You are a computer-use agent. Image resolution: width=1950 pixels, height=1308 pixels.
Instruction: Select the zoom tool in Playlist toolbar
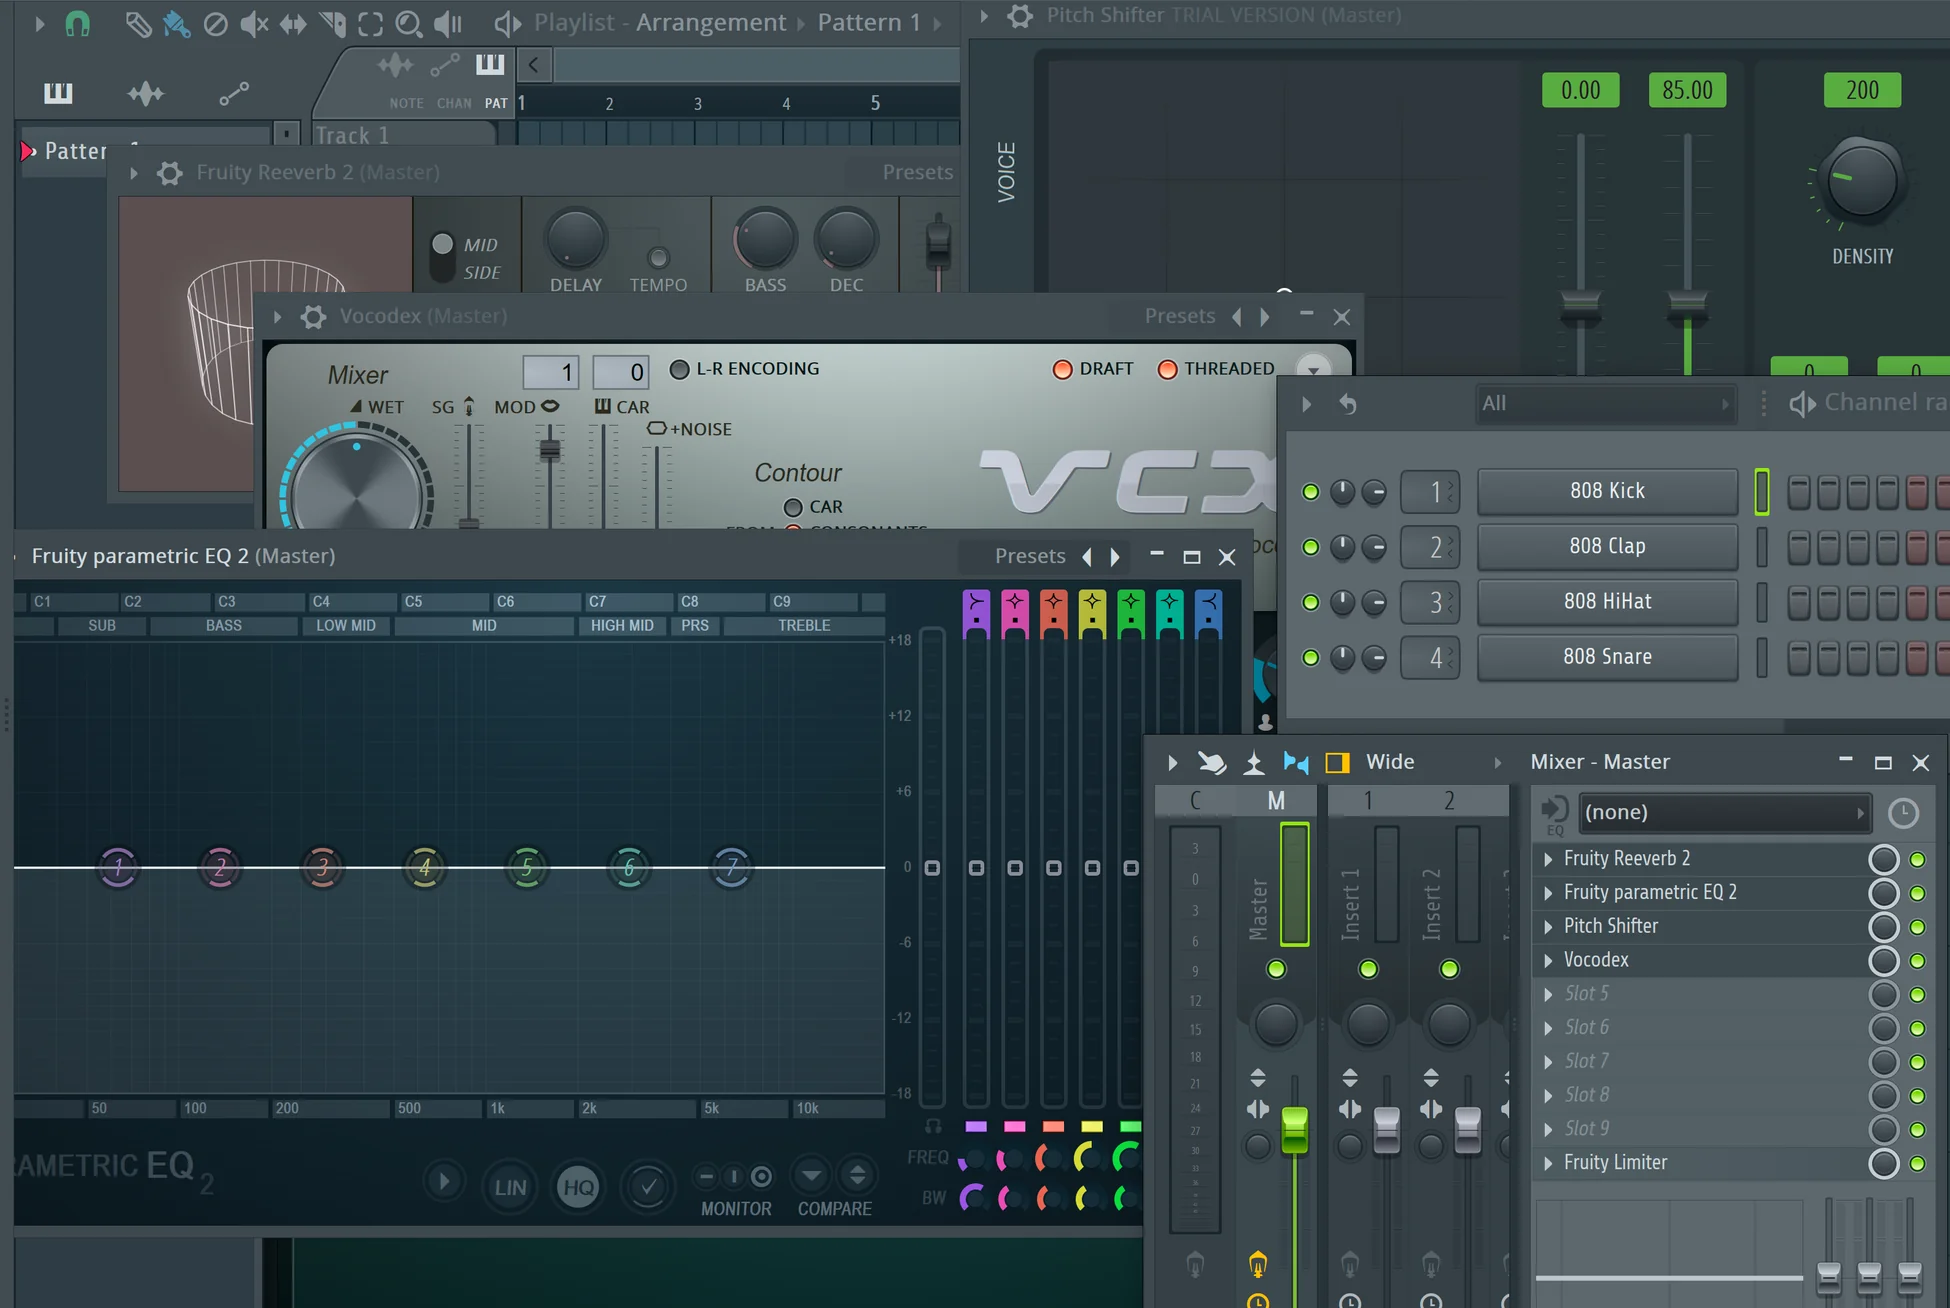(x=408, y=24)
